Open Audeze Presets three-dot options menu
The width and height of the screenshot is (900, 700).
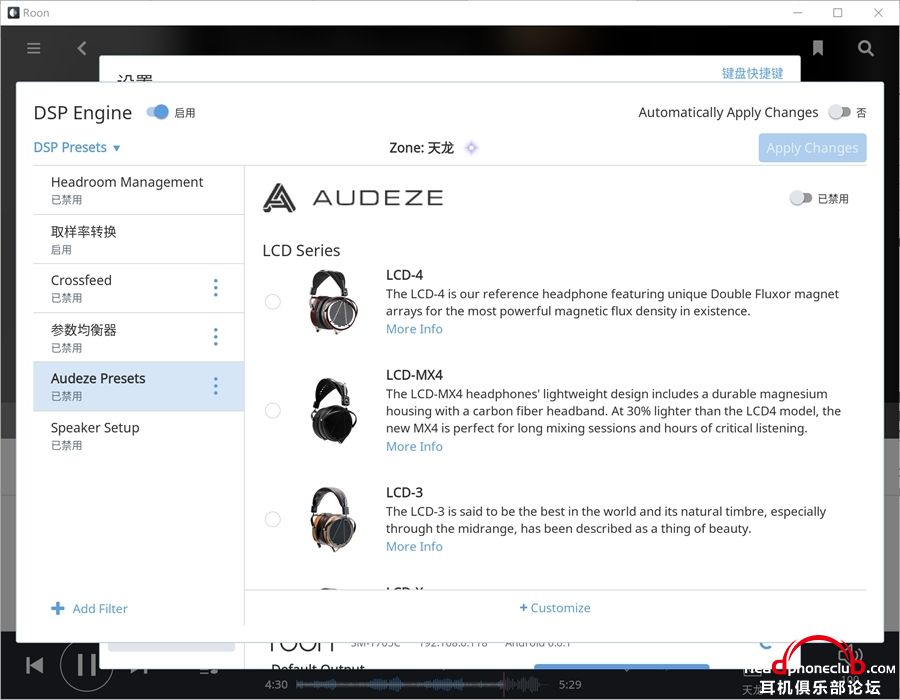(216, 386)
